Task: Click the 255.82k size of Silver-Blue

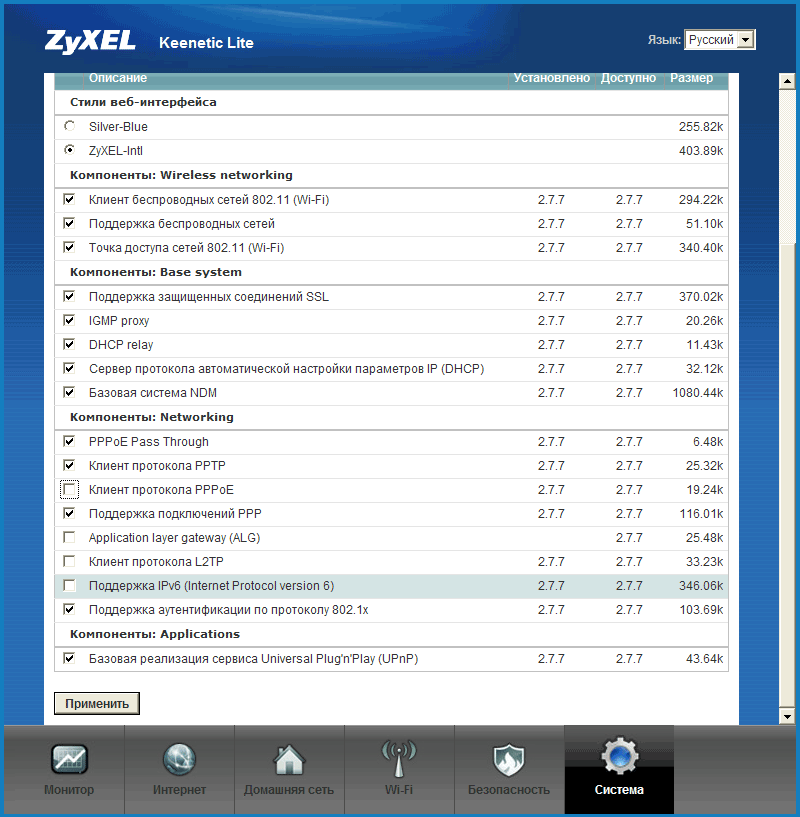Action: click(x=701, y=127)
